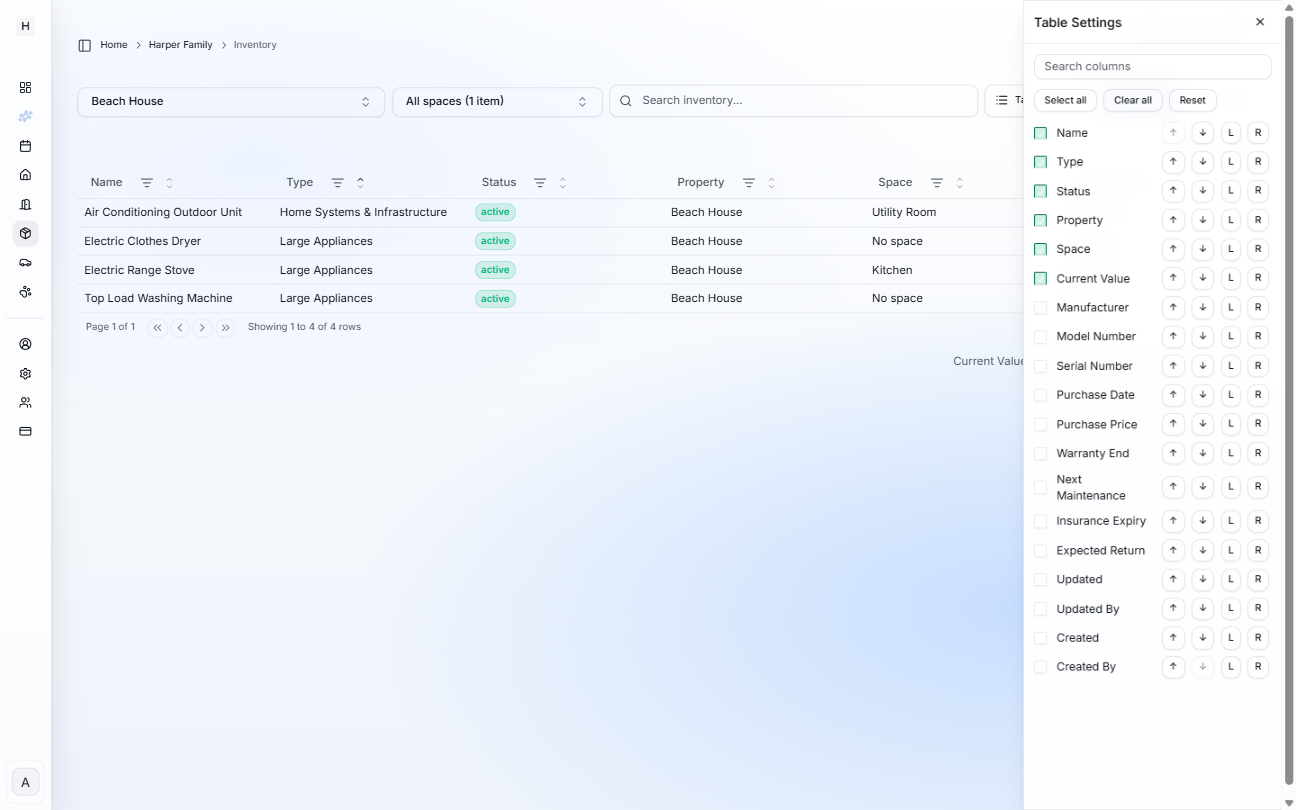Screen dimensions: 1296x810
Task: Click the filter icon beside Status column
Action: 540,183
